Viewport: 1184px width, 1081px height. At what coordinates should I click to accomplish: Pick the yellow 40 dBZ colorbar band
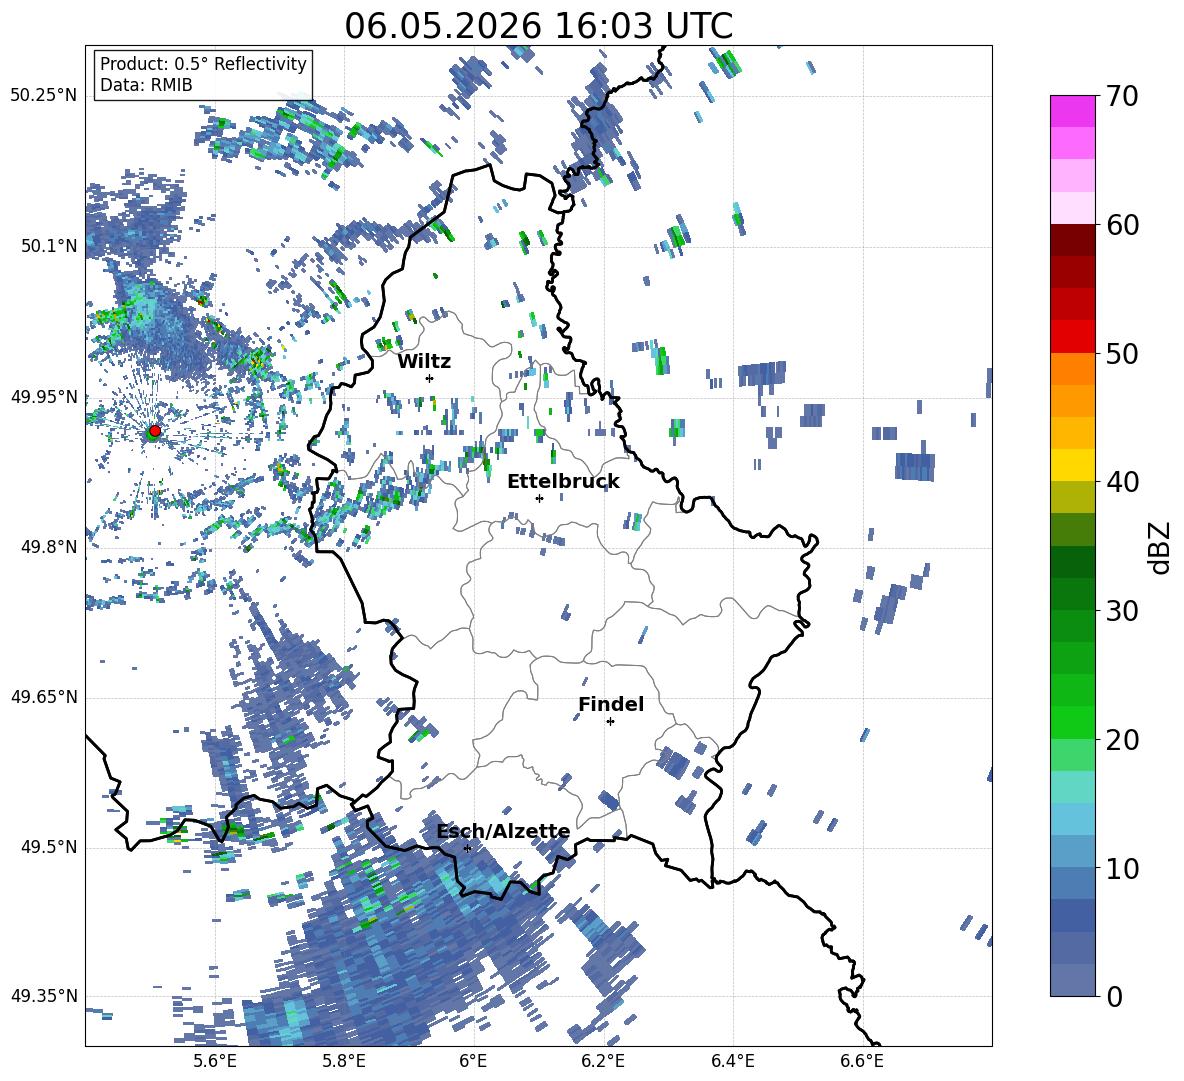[x=1072, y=465]
